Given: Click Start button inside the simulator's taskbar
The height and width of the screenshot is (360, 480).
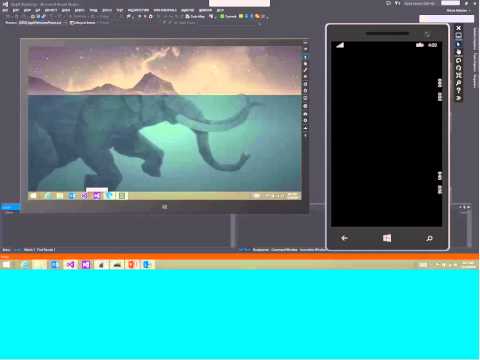Looking at the screenshot, I should click(x=33, y=196).
